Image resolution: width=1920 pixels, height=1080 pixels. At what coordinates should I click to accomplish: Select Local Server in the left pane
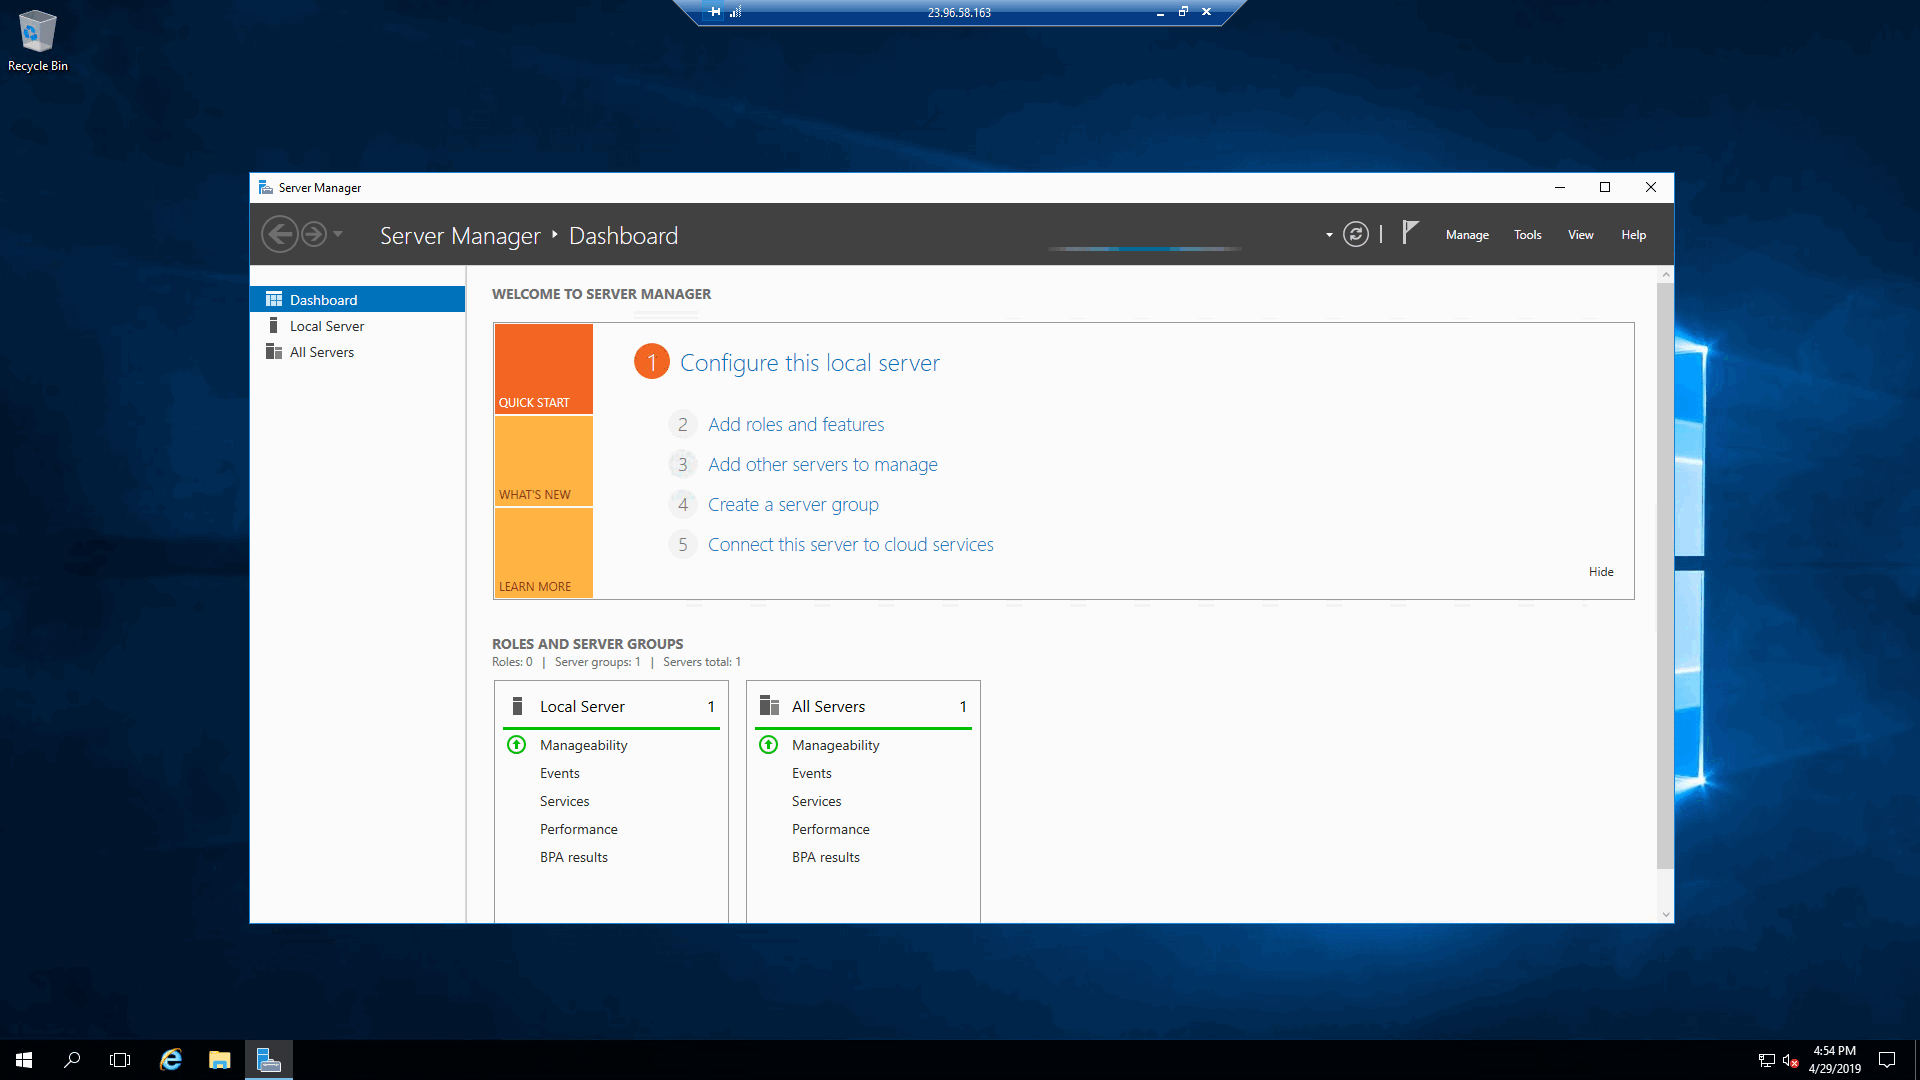click(x=358, y=326)
